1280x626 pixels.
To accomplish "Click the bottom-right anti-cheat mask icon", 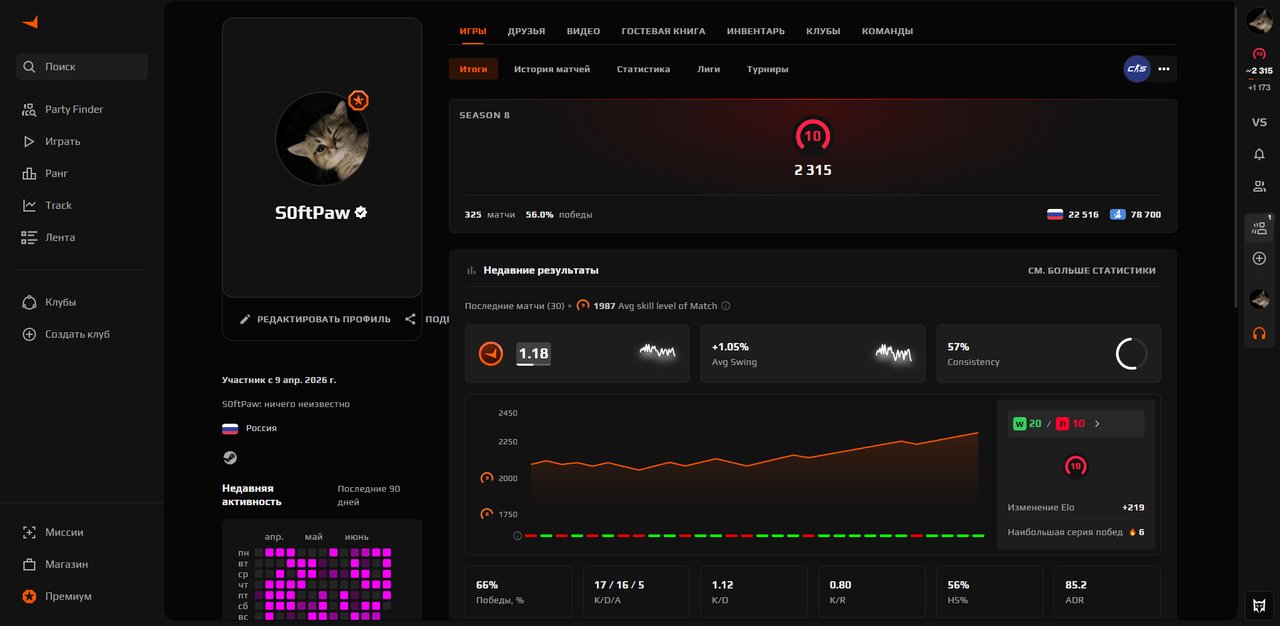I will pos(1259,605).
